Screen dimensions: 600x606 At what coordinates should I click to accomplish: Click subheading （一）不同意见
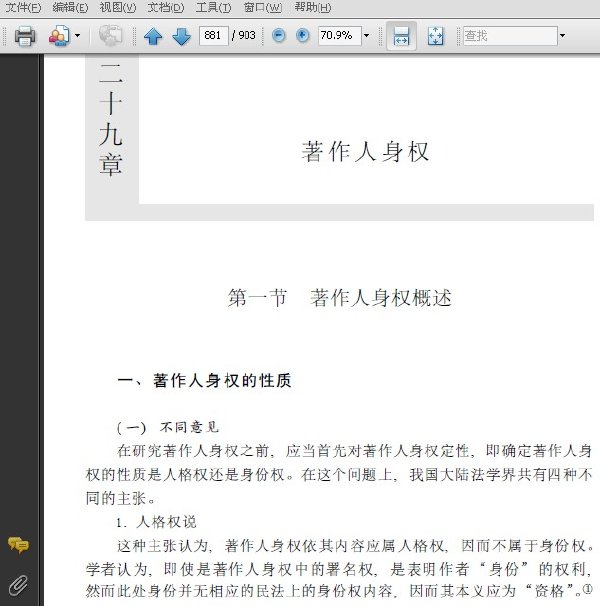(x=168, y=427)
